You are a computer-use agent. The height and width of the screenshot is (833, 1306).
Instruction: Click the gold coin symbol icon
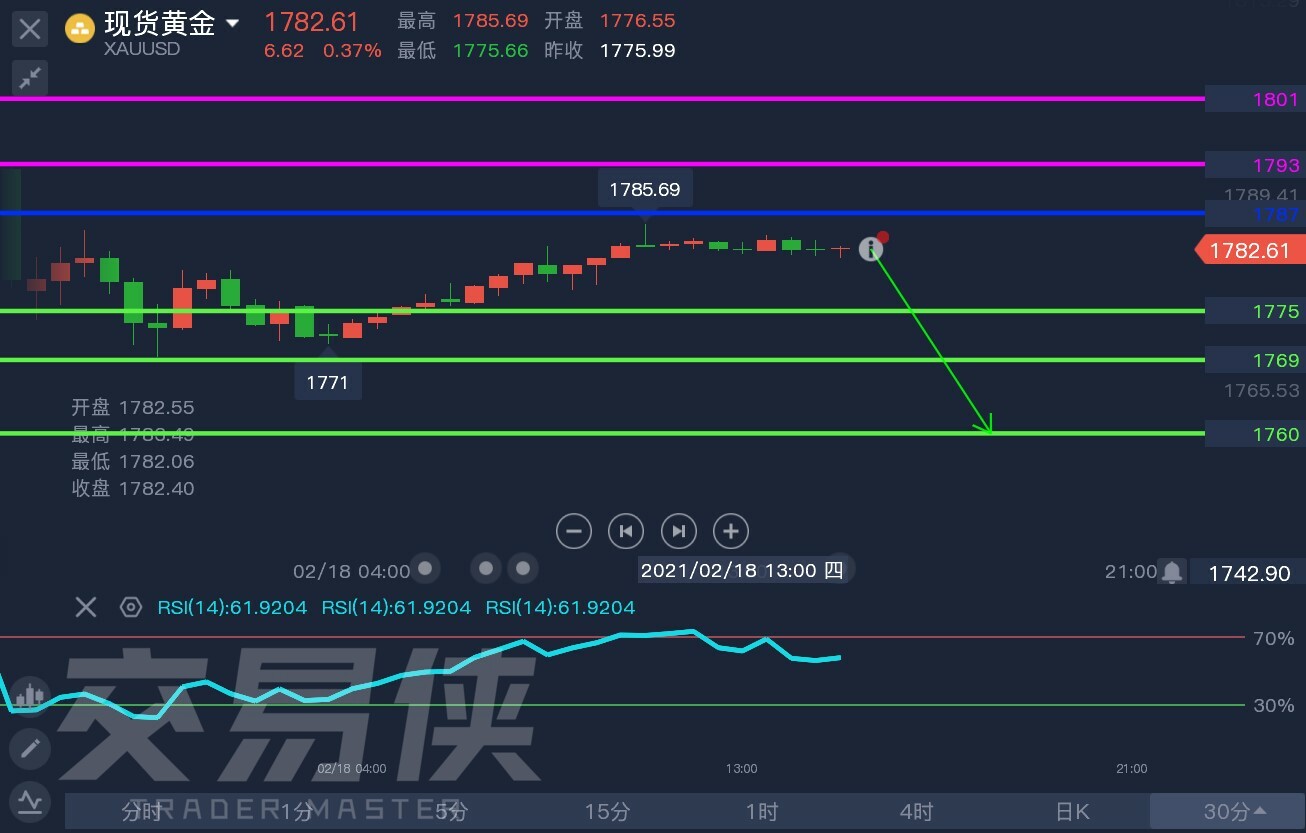pos(80,29)
